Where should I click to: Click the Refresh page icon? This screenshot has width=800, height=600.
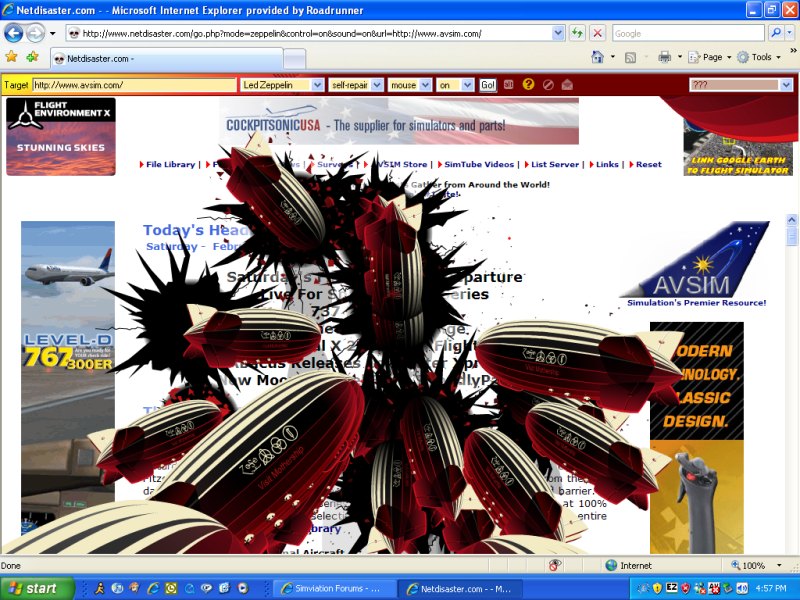(x=577, y=34)
